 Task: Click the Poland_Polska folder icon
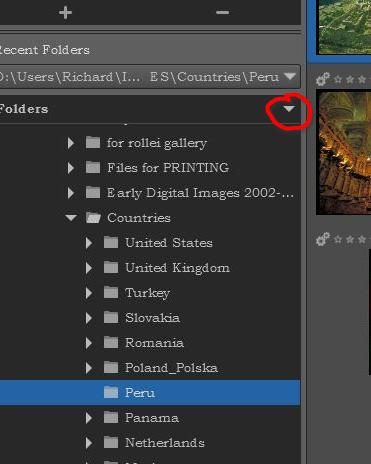point(111,367)
